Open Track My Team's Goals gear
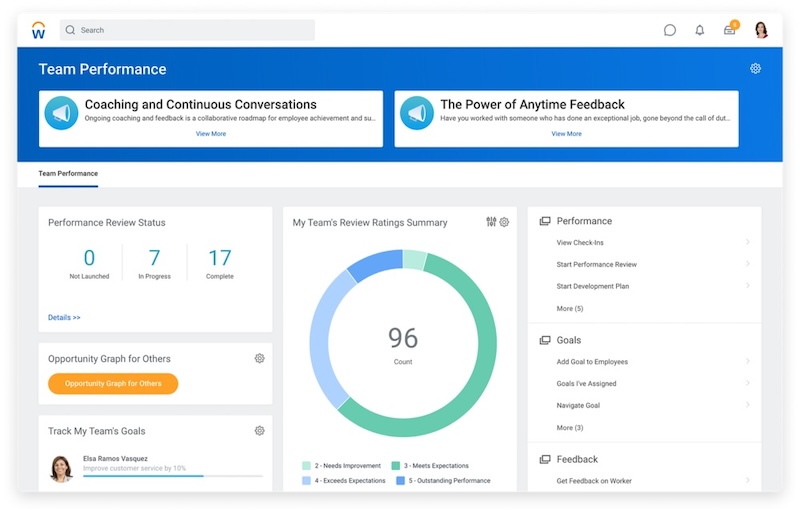 pos(259,431)
